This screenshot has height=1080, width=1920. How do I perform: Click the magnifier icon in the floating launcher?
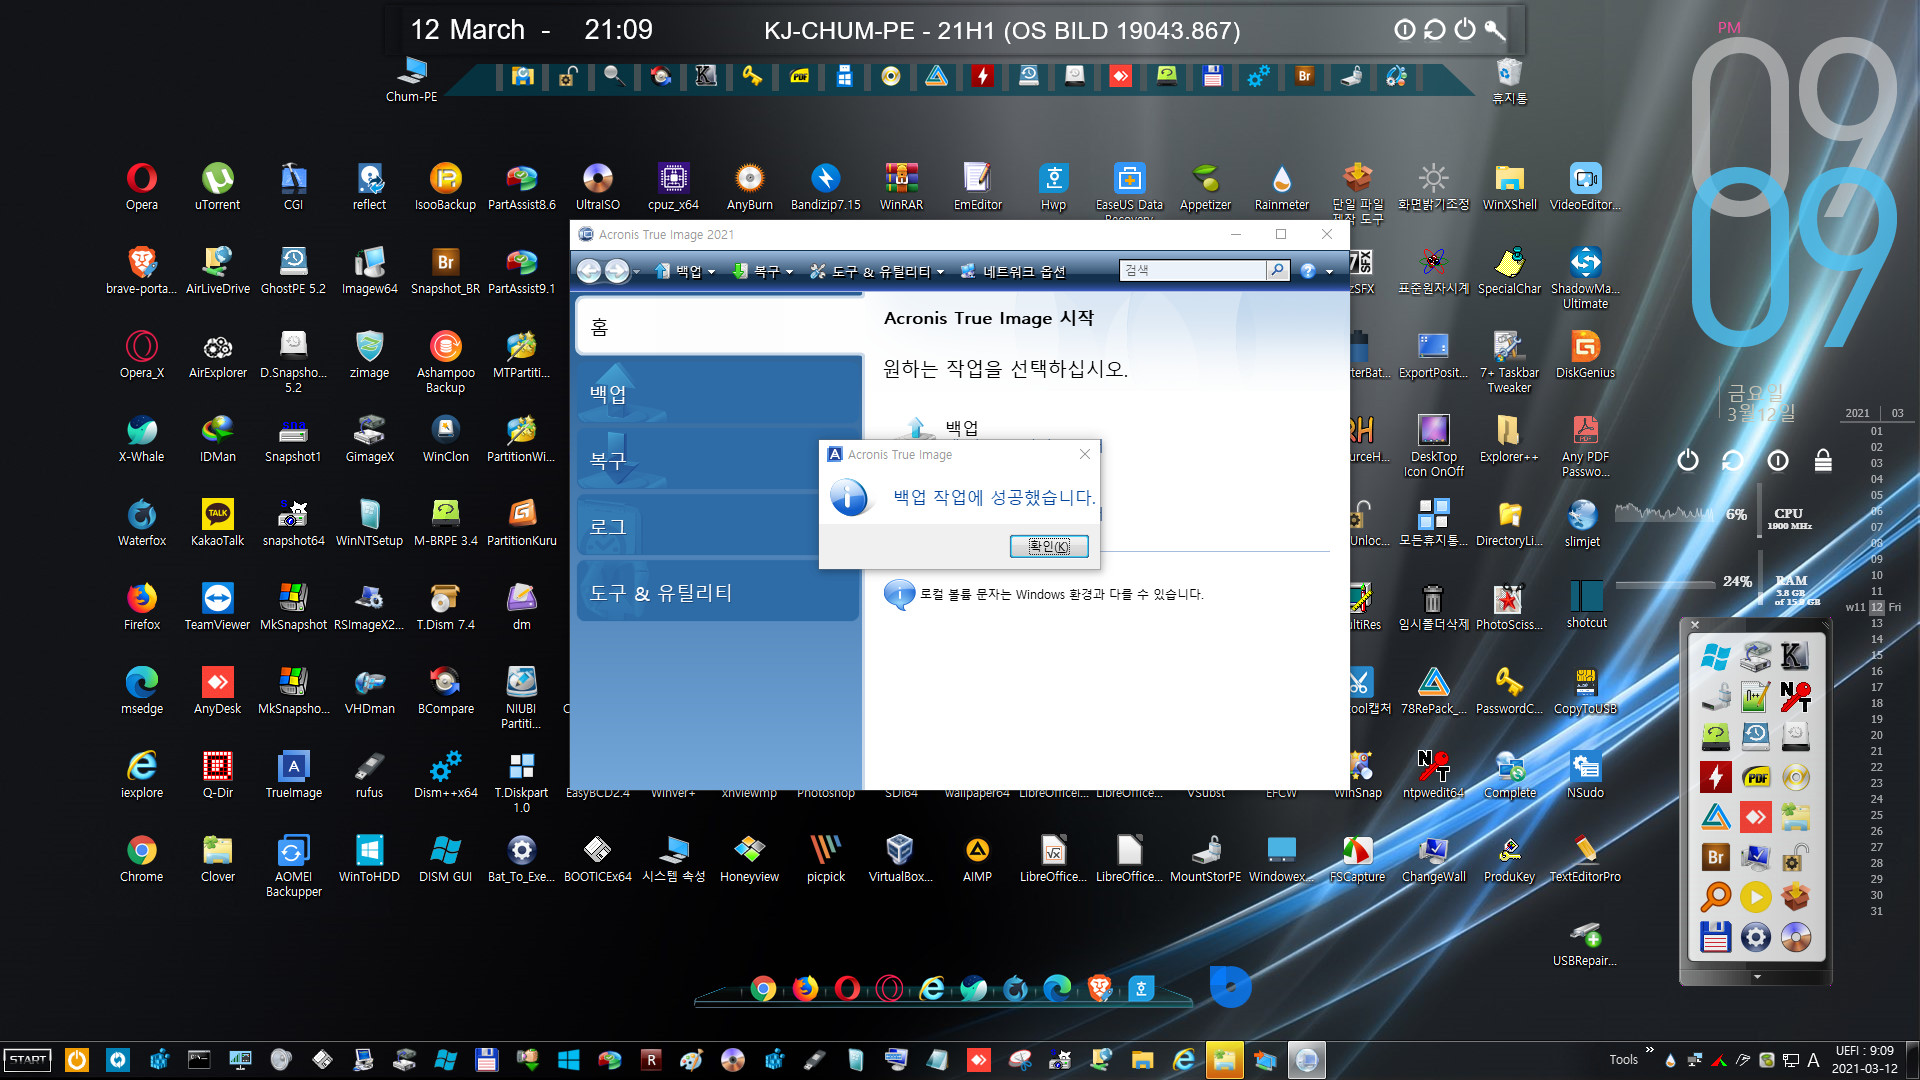coord(1716,897)
